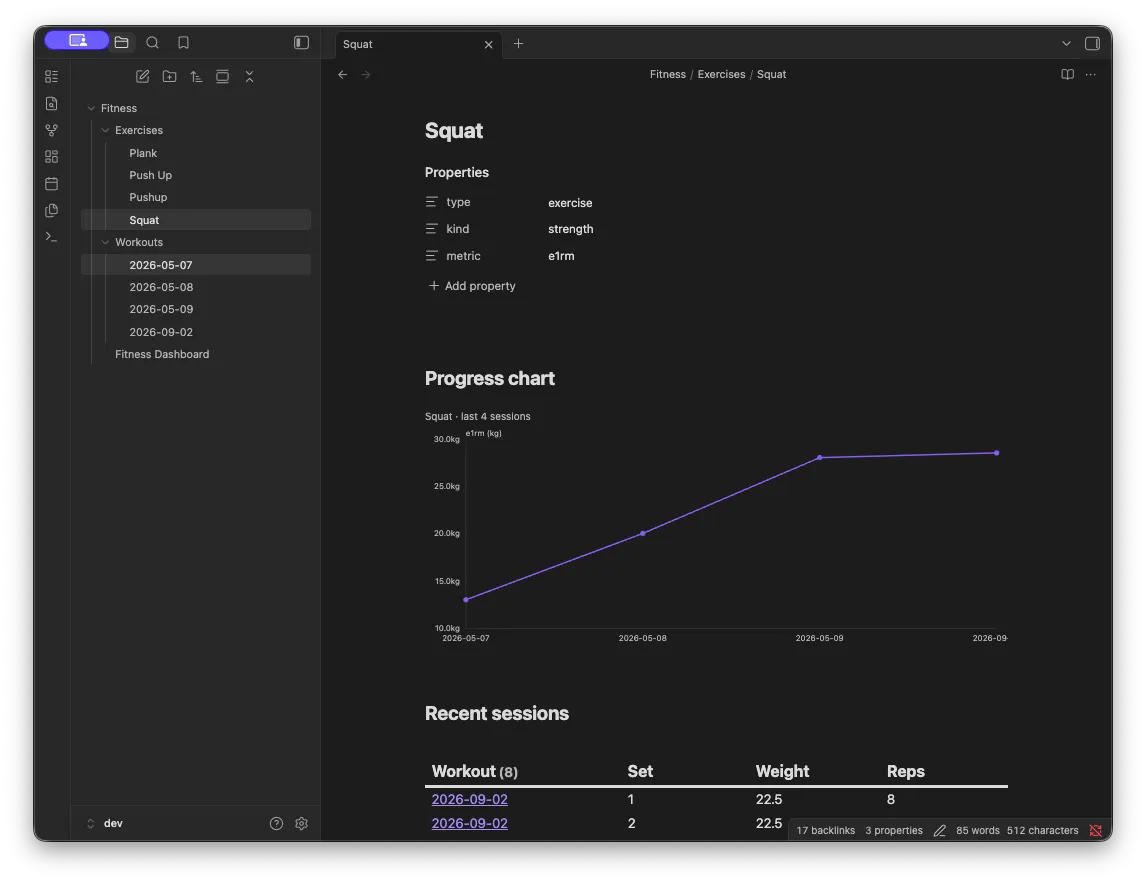The width and height of the screenshot is (1146, 883).
Task: Click red sync status icon
Action: [x=1095, y=830]
